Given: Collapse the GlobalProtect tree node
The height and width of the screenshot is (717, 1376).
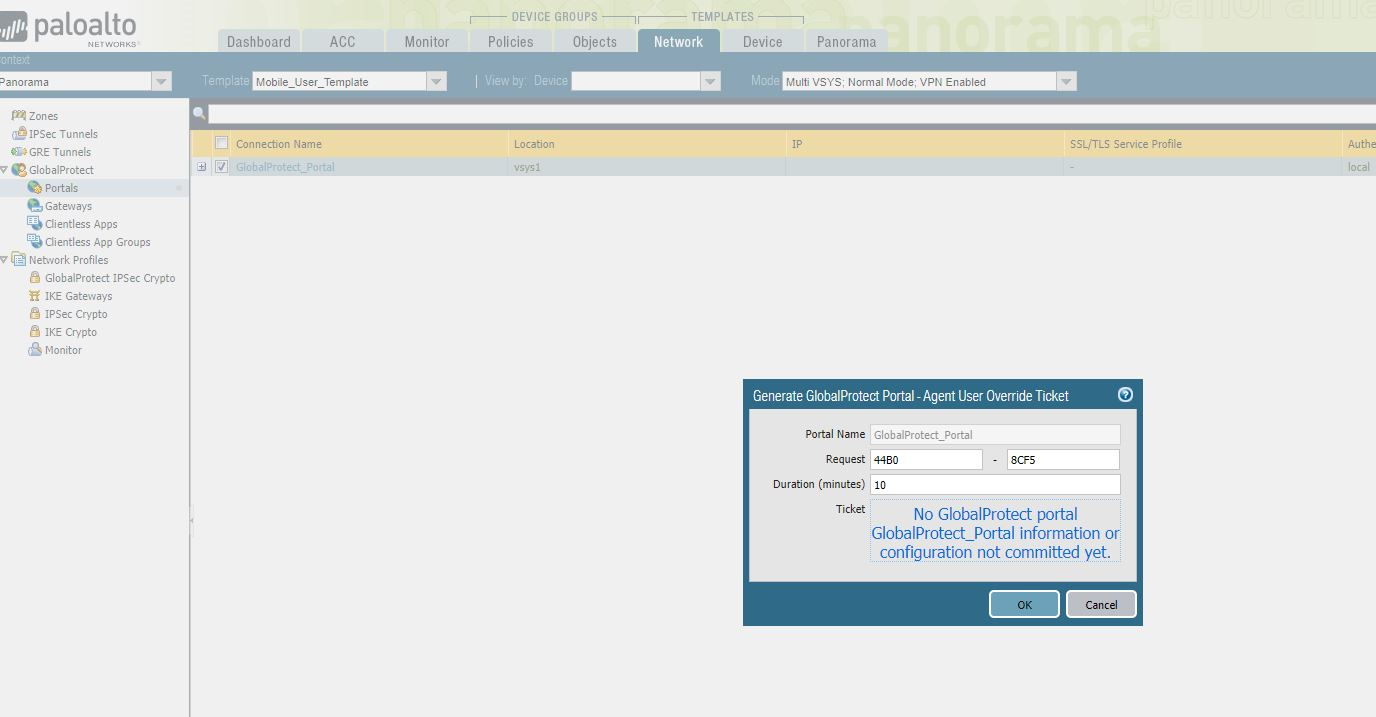Looking at the screenshot, I should pyautogui.click(x=4, y=170).
